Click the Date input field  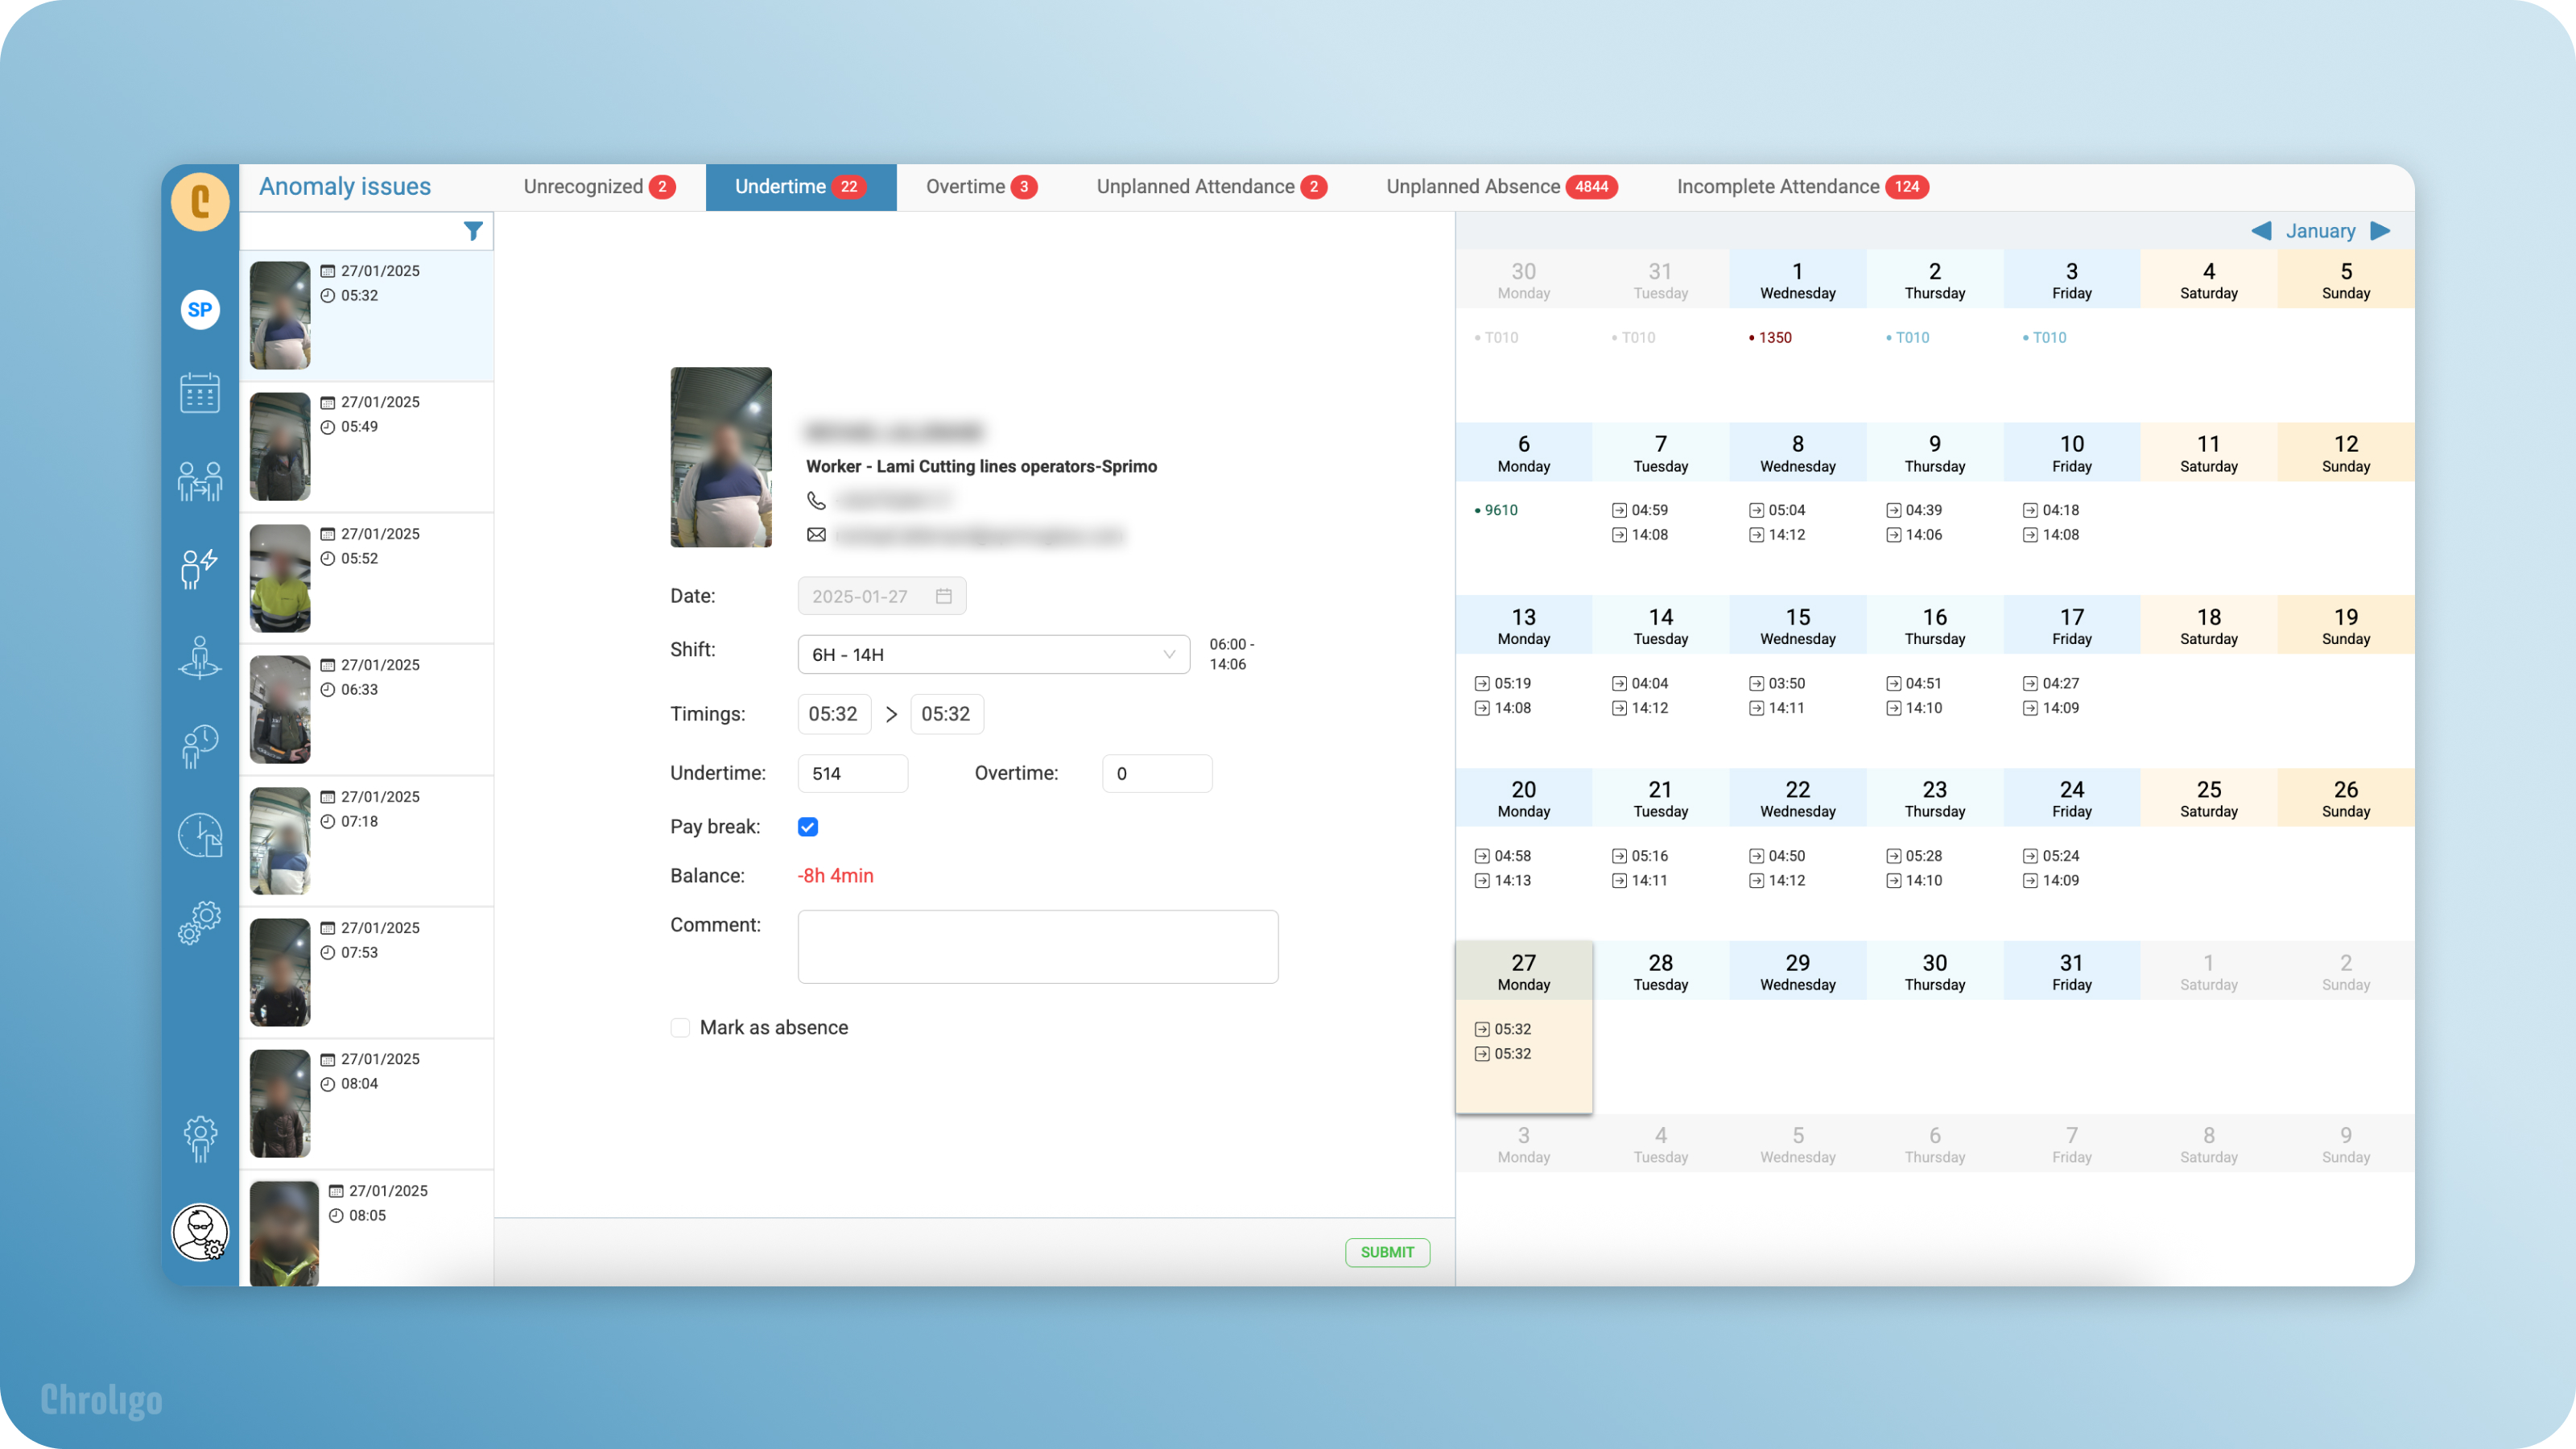[x=881, y=596]
